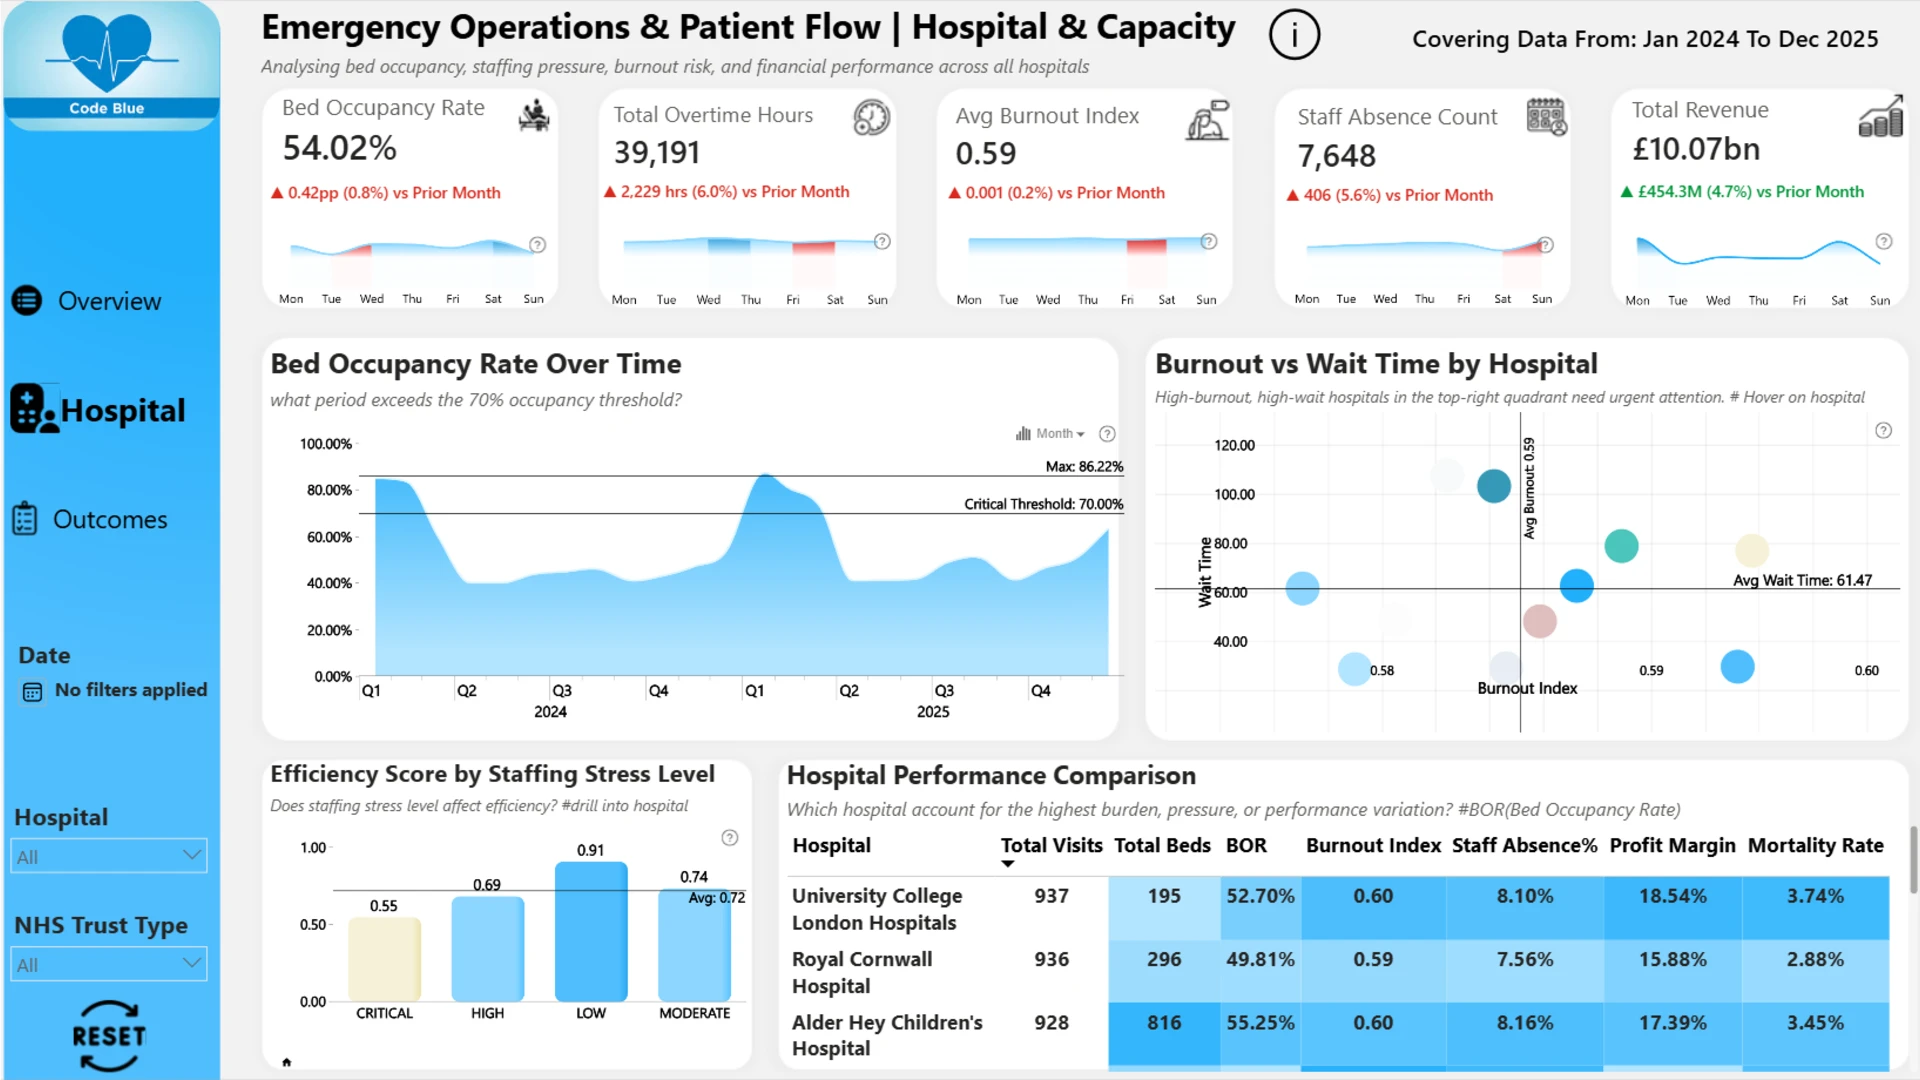The height and width of the screenshot is (1080, 1920).
Task: Sort table by Total Visits header
Action: (x=1051, y=846)
